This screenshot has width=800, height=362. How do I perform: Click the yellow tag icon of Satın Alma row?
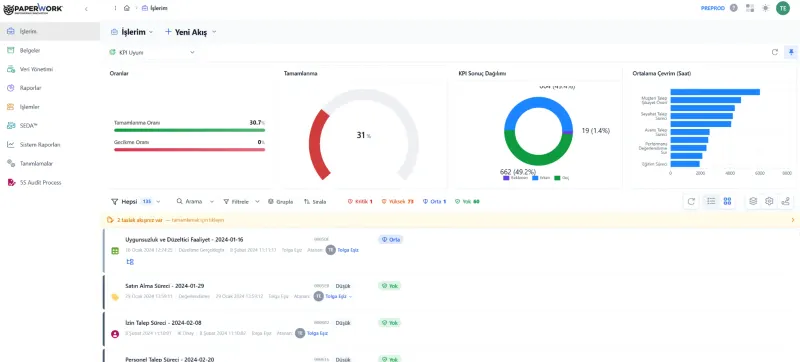click(115, 297)
